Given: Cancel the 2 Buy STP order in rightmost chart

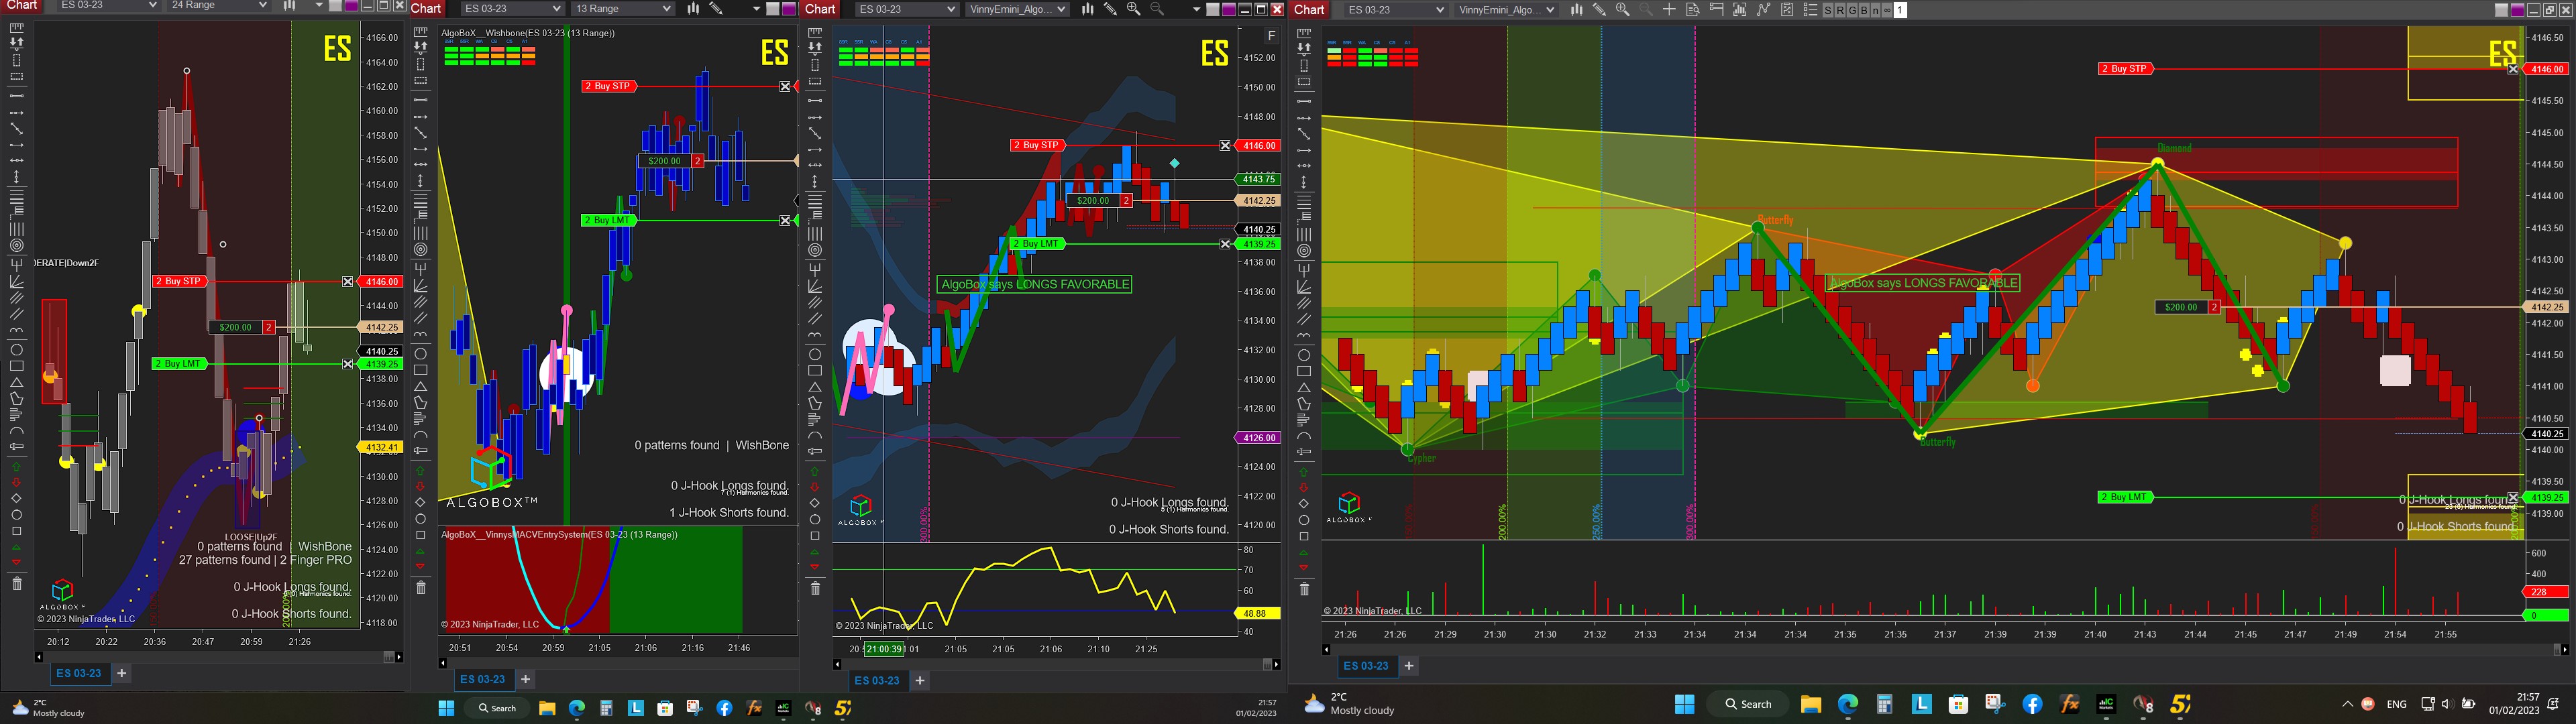Looking at the screenshot, I should (2513, 69).
